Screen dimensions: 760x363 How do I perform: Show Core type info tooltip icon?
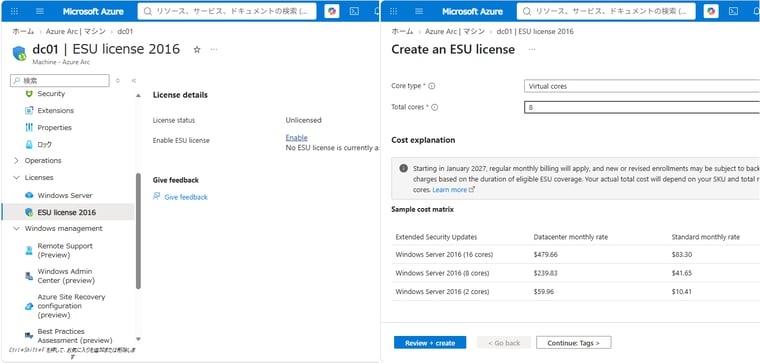pos(431,86)
